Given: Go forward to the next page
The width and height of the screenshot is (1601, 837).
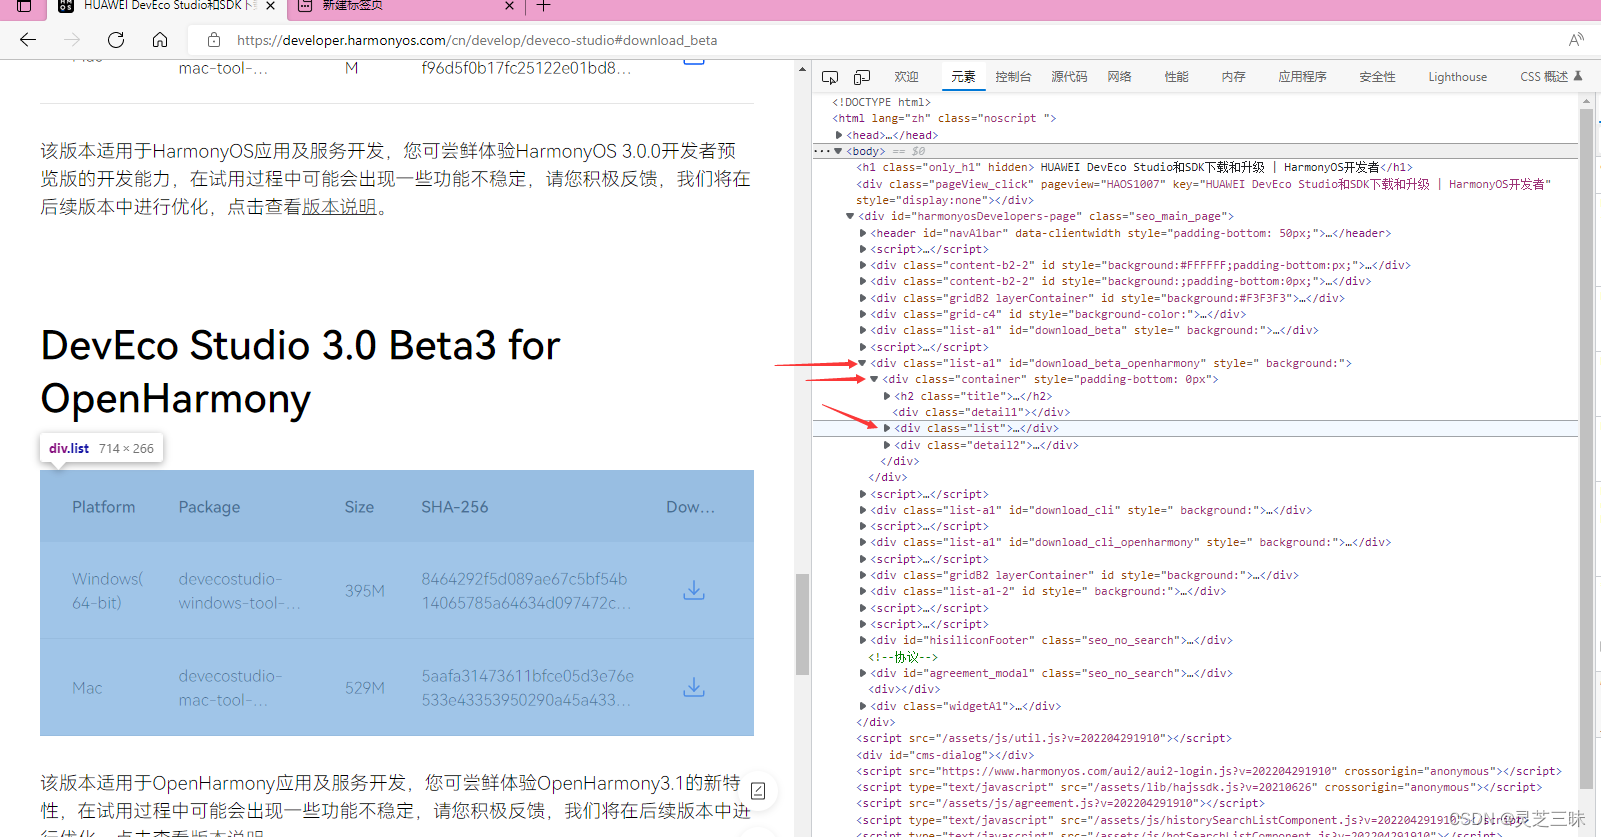Looking at the screenshot, I should (72, 40).
